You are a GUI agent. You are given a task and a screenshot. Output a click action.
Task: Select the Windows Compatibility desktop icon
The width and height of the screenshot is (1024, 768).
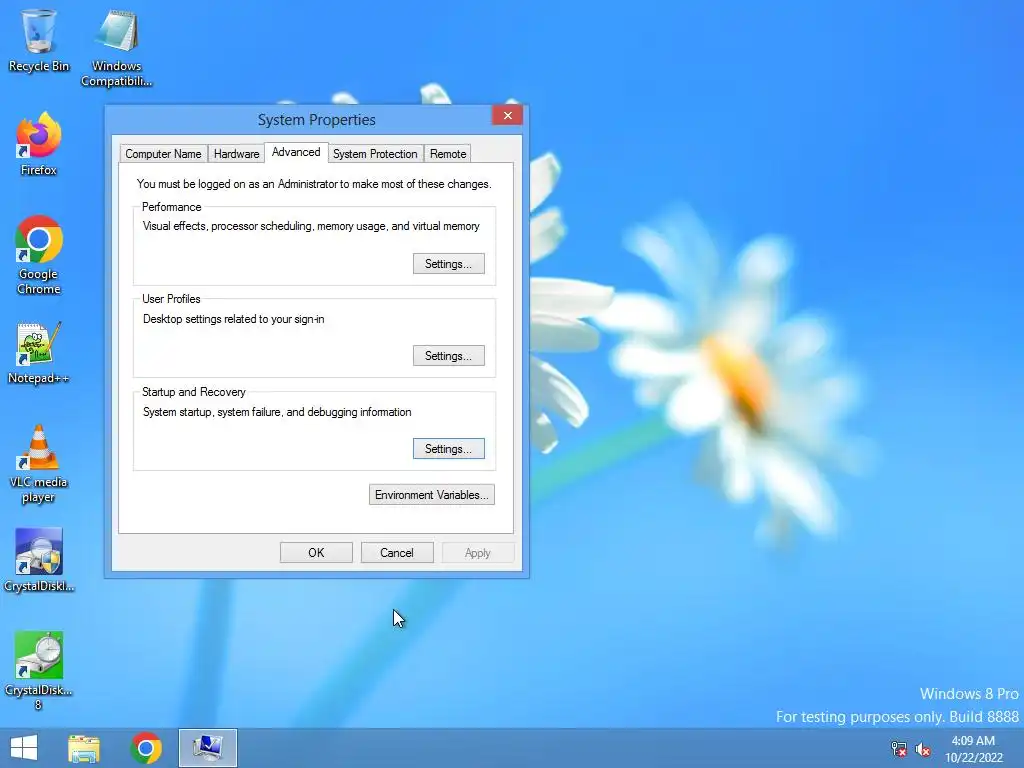click(x=116, y=49)
